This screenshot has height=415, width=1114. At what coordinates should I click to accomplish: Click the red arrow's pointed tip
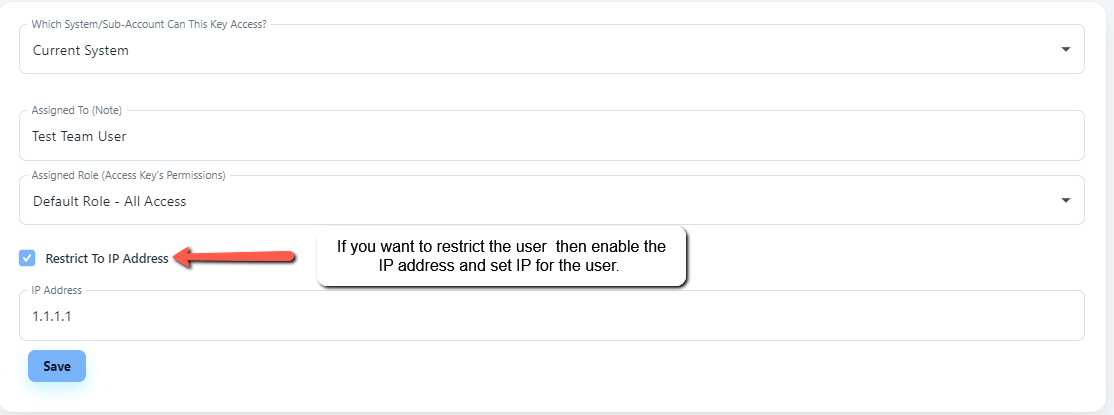click(x=178, y=258)
